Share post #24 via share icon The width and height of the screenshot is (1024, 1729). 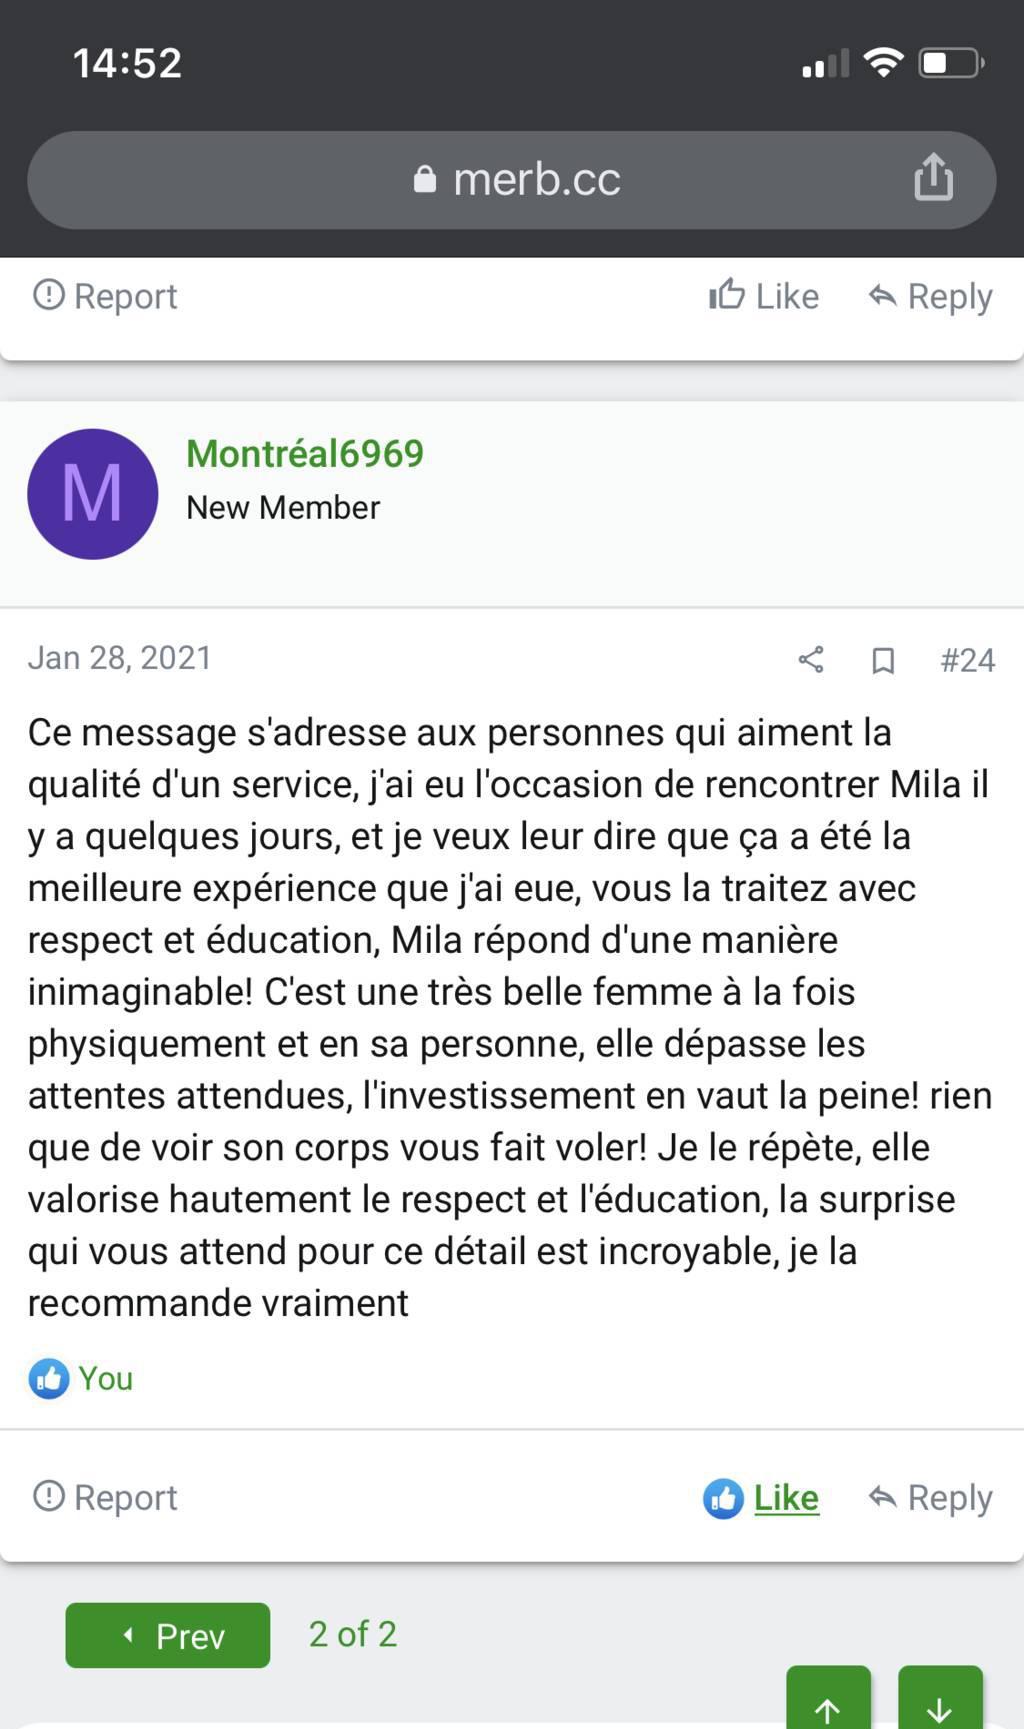811,660
